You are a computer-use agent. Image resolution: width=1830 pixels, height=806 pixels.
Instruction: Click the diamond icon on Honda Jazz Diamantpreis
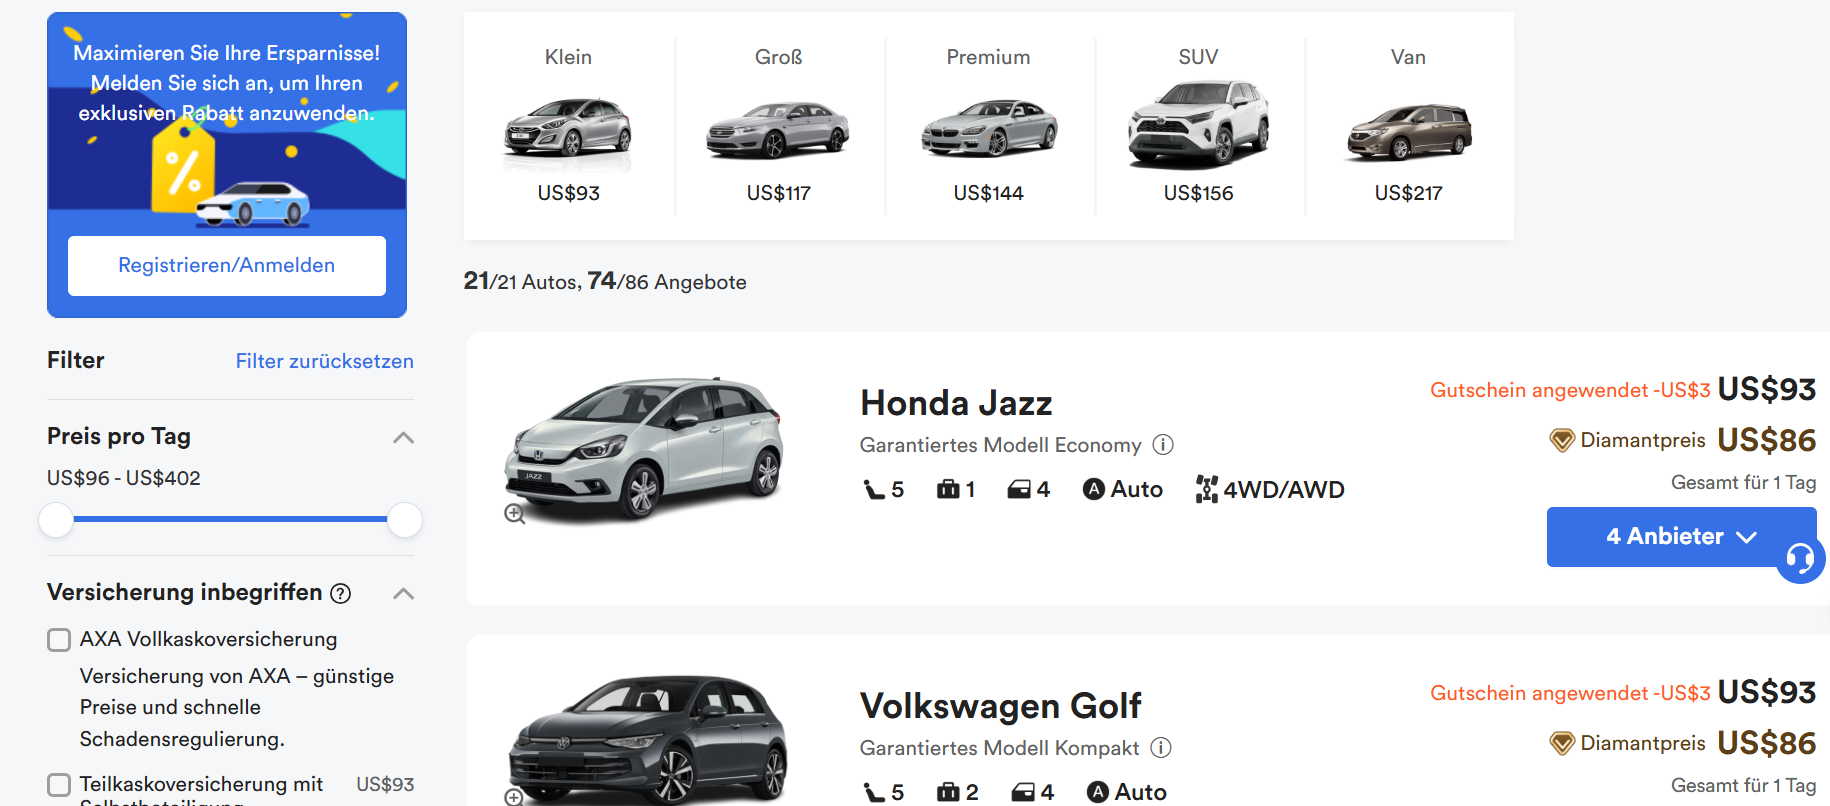pos(1562,440)
